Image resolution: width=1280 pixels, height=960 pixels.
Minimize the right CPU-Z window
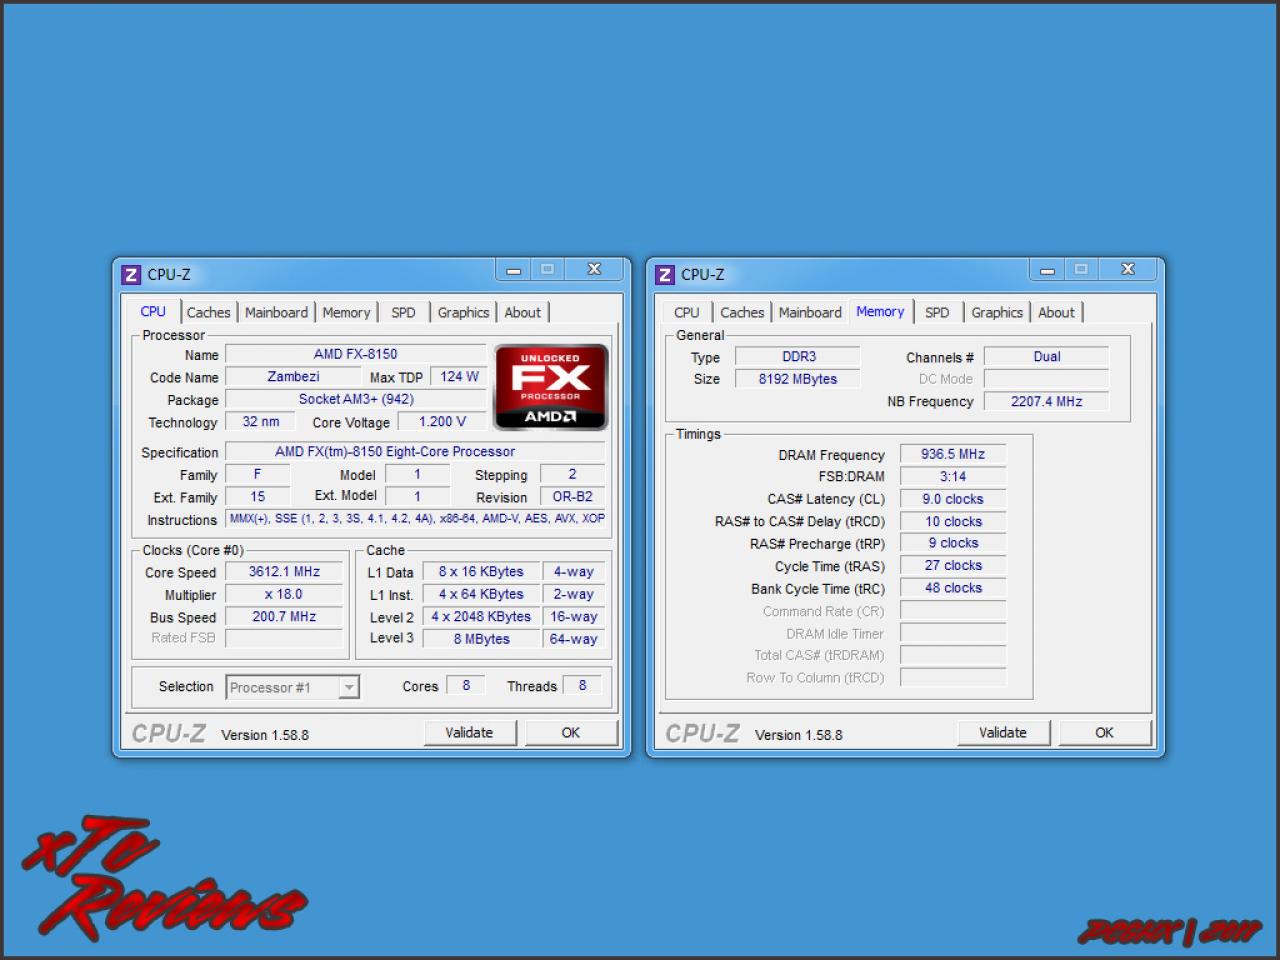tap(1047, 270)
